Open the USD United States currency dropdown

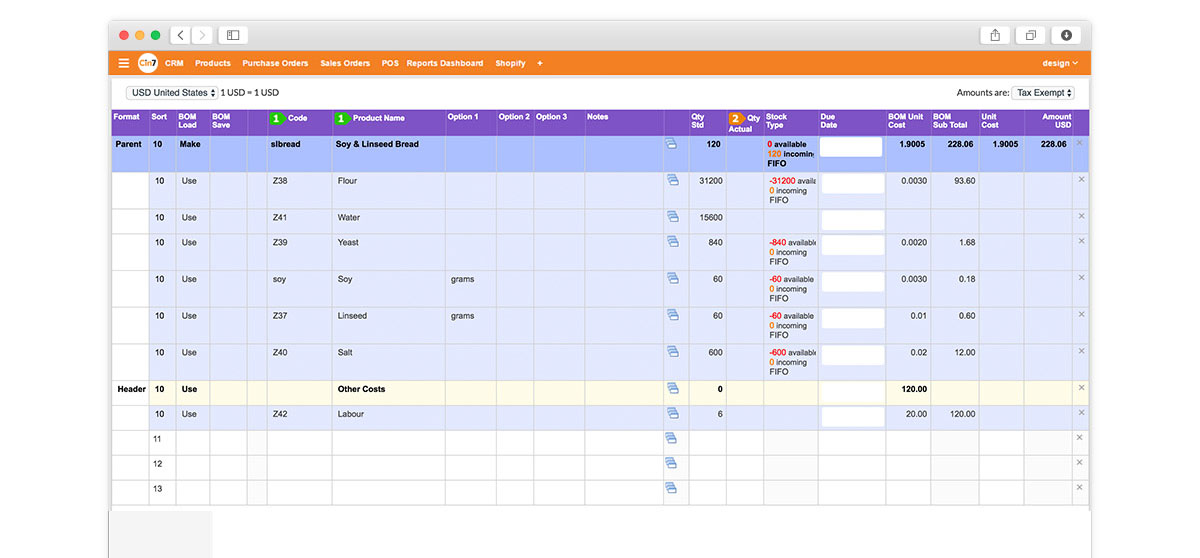[x=172, y=93]
